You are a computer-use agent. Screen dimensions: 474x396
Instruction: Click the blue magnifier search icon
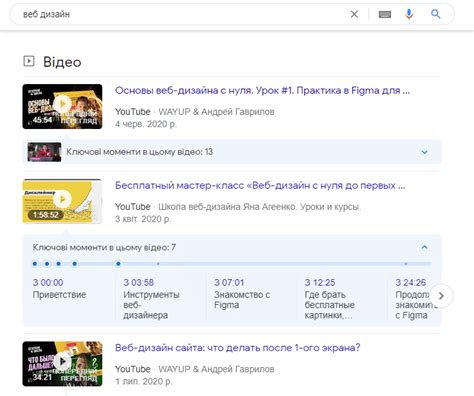[x=435, y=14]
